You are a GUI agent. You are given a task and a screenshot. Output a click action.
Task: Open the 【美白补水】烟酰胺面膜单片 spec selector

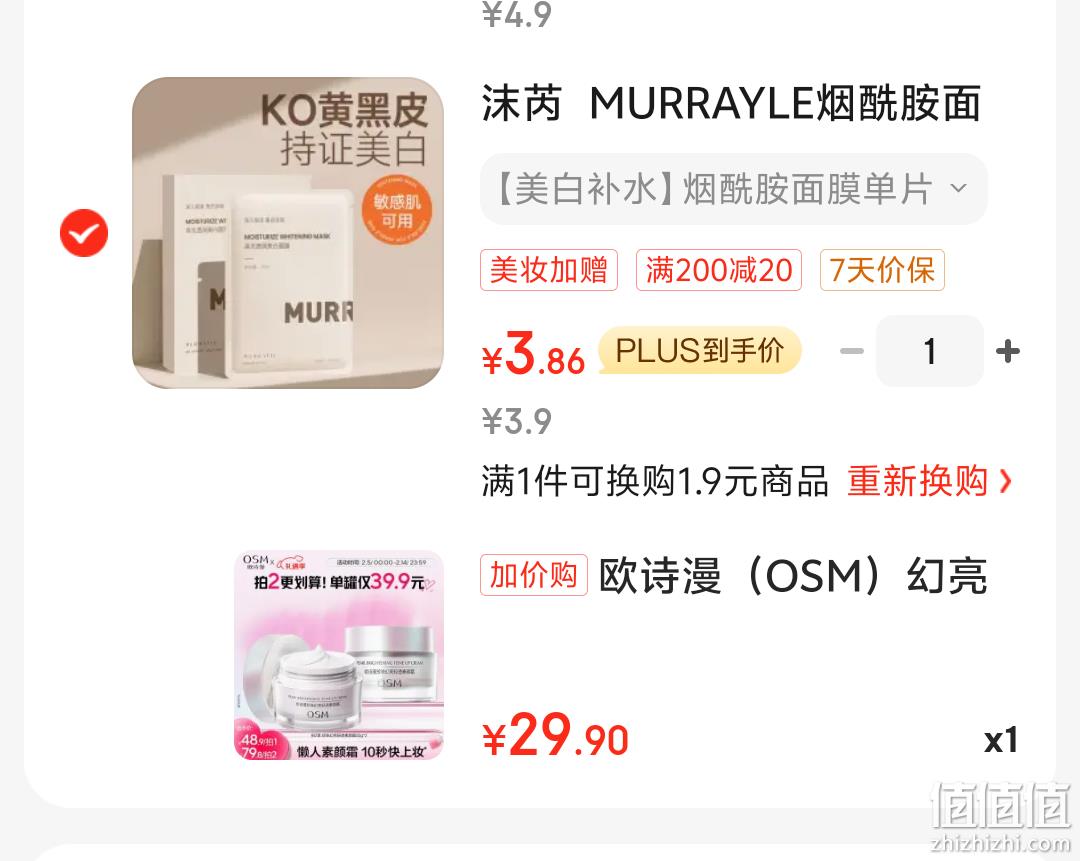coord(734,189)
